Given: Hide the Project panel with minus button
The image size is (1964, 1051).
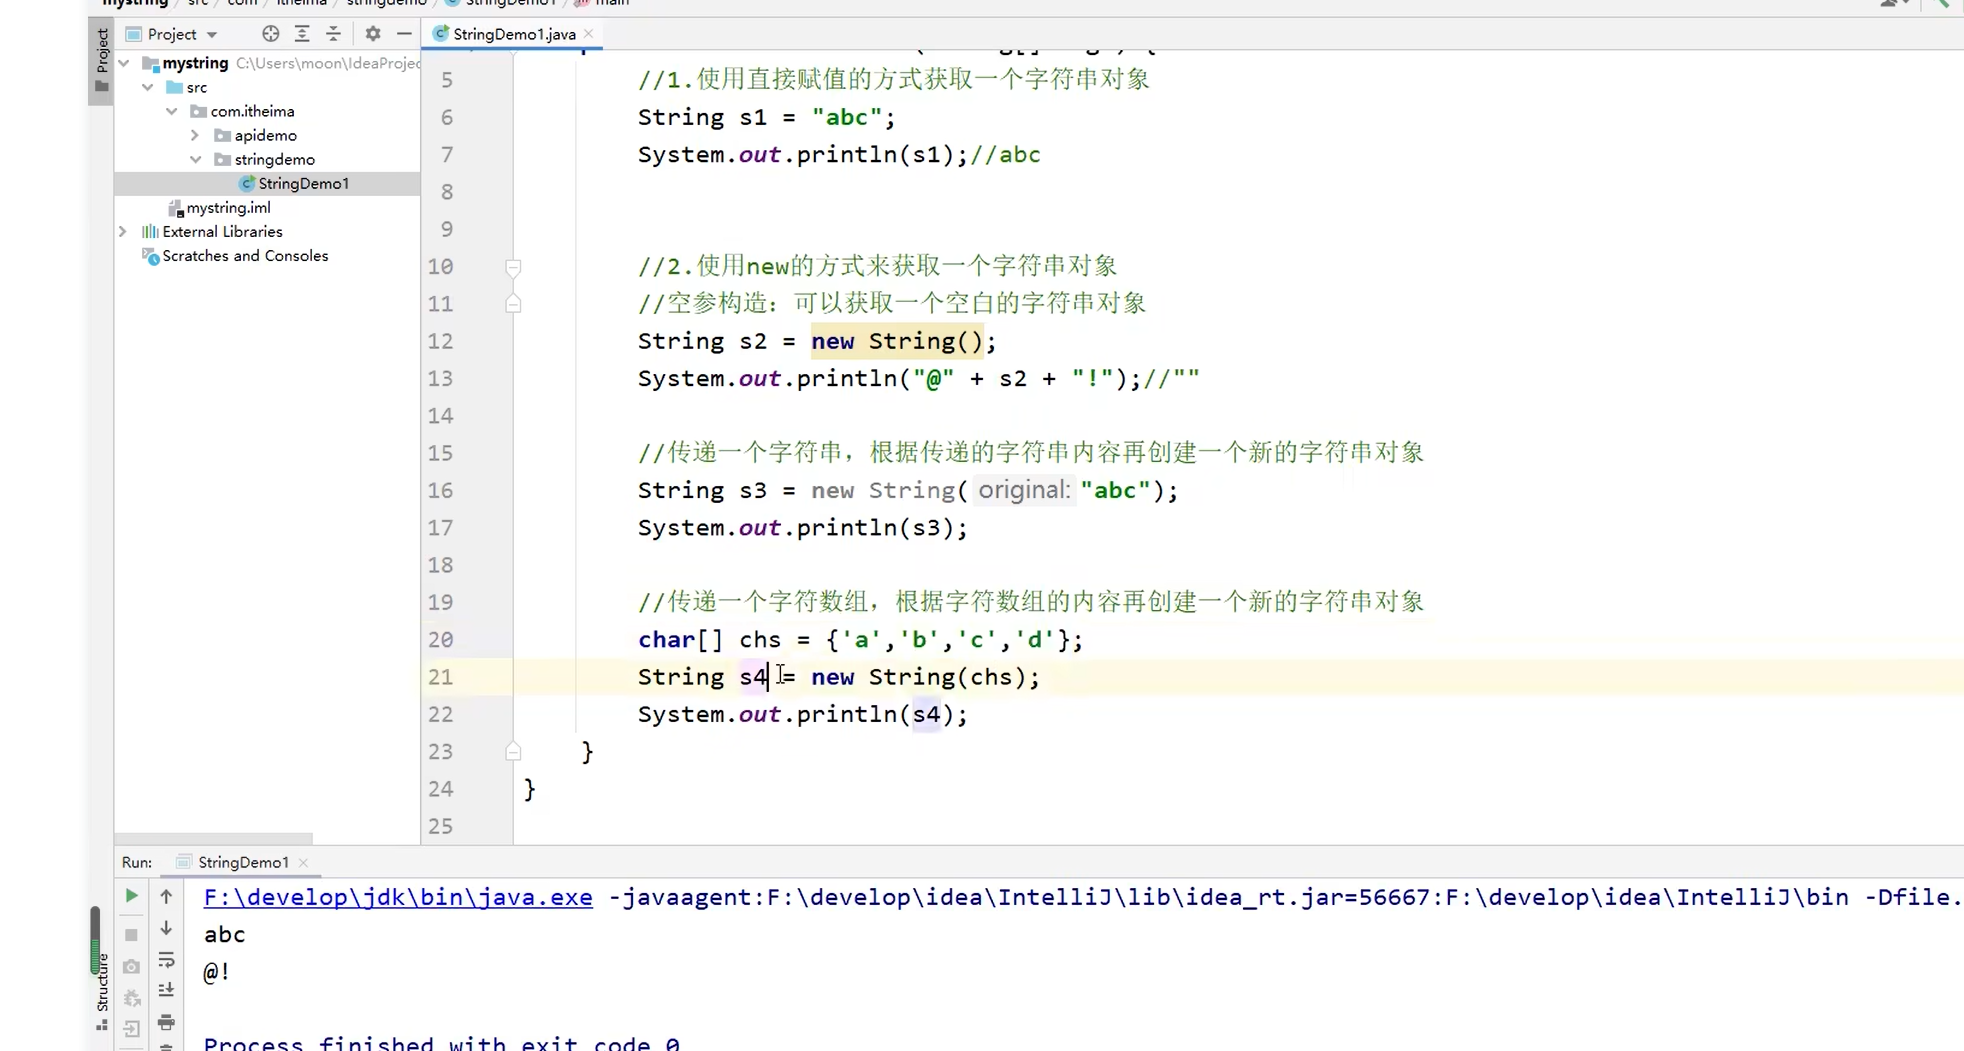Looking at the screenshot, I should [x=404, y=33].
